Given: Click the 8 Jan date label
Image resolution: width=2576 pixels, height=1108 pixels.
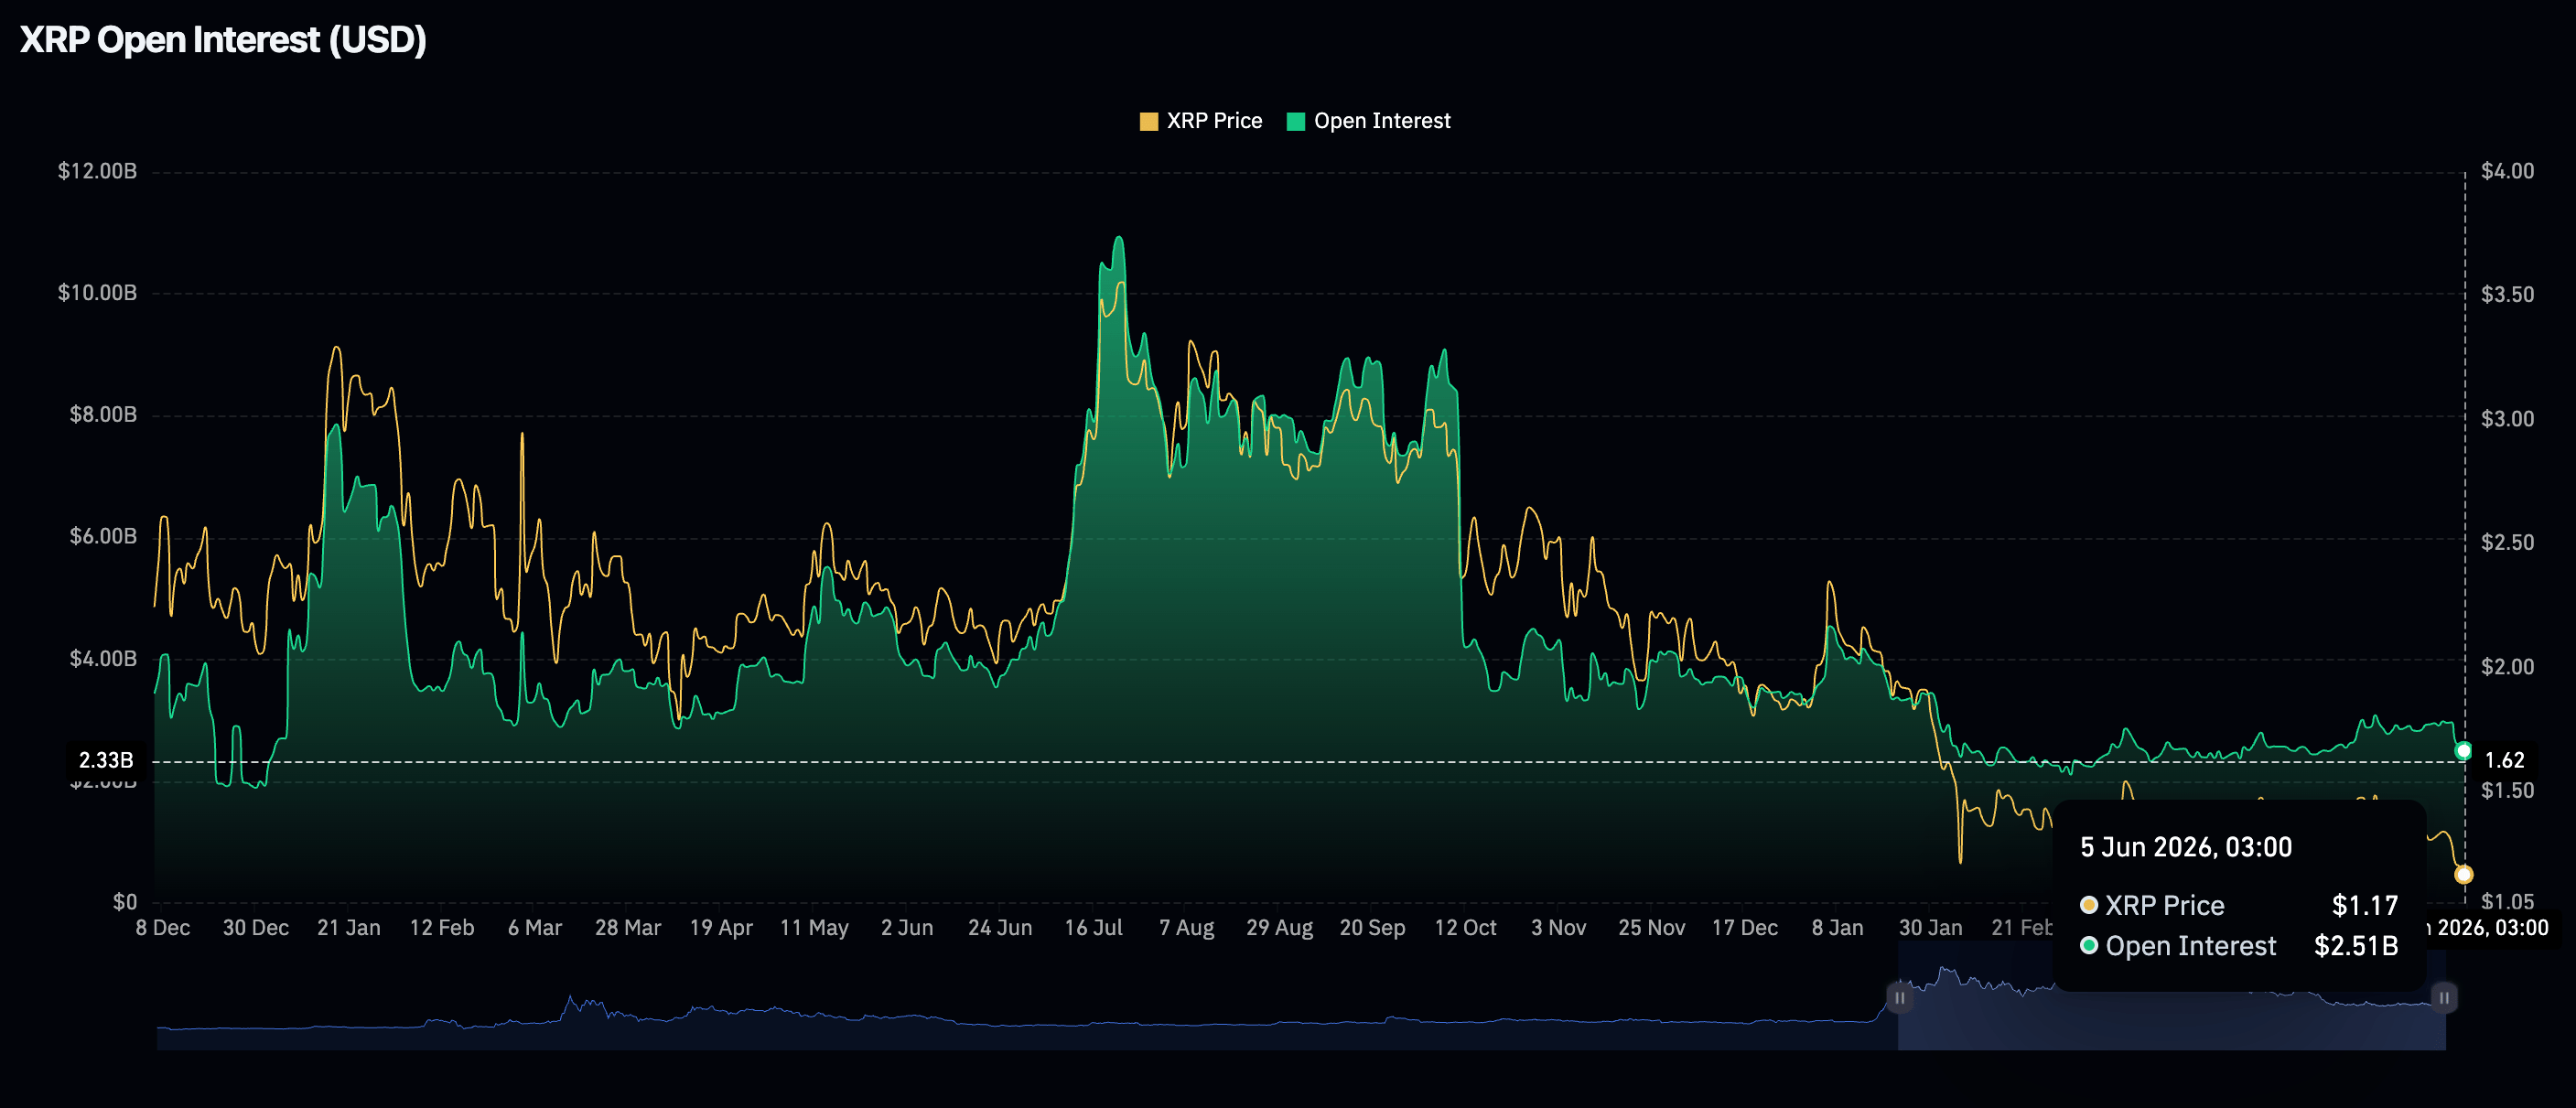Looking at the screenshot, I should (x=1837, y=928).
